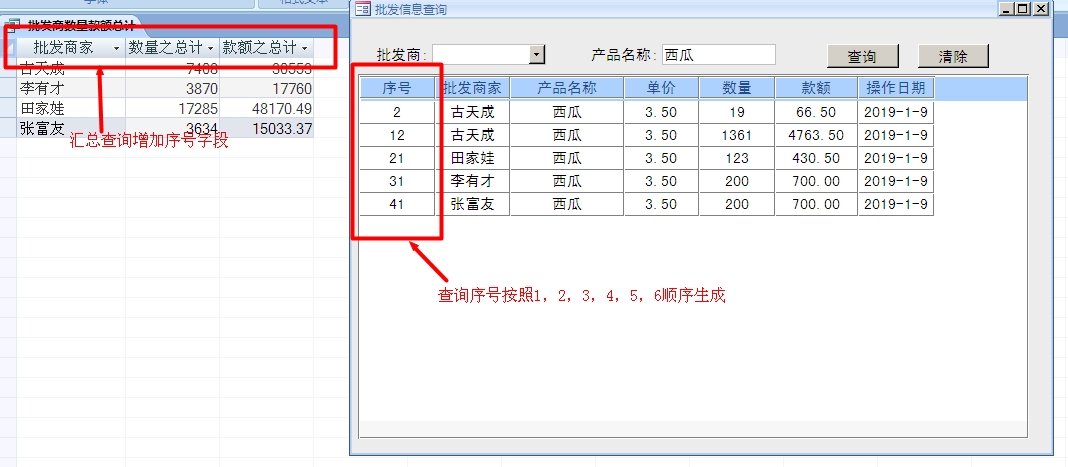
Task: Click the 款额 cell showing 430.50
Action: coord(816,159)
